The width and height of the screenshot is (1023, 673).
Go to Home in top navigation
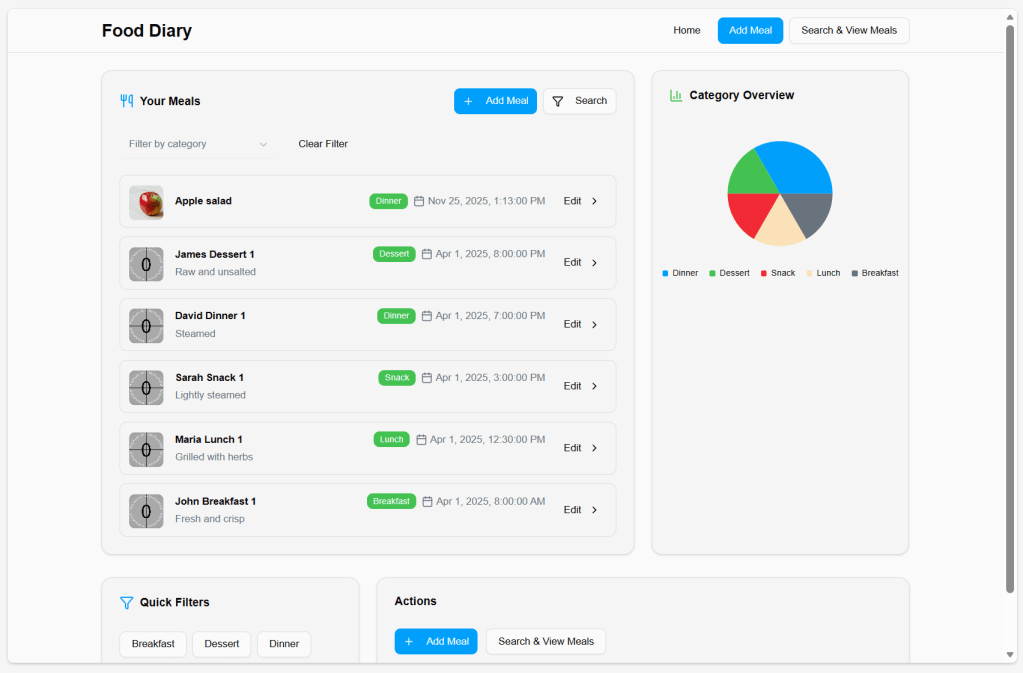(687, 31)
